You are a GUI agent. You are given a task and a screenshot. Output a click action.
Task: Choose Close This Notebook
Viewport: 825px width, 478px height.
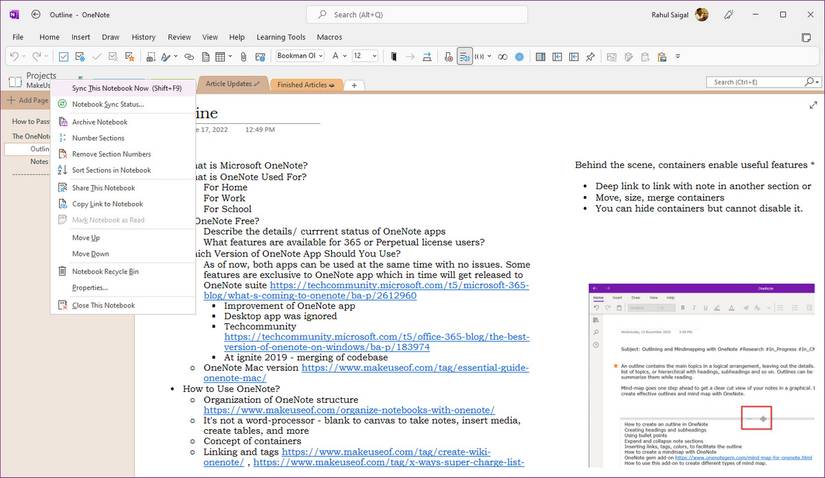pos(123,305)
